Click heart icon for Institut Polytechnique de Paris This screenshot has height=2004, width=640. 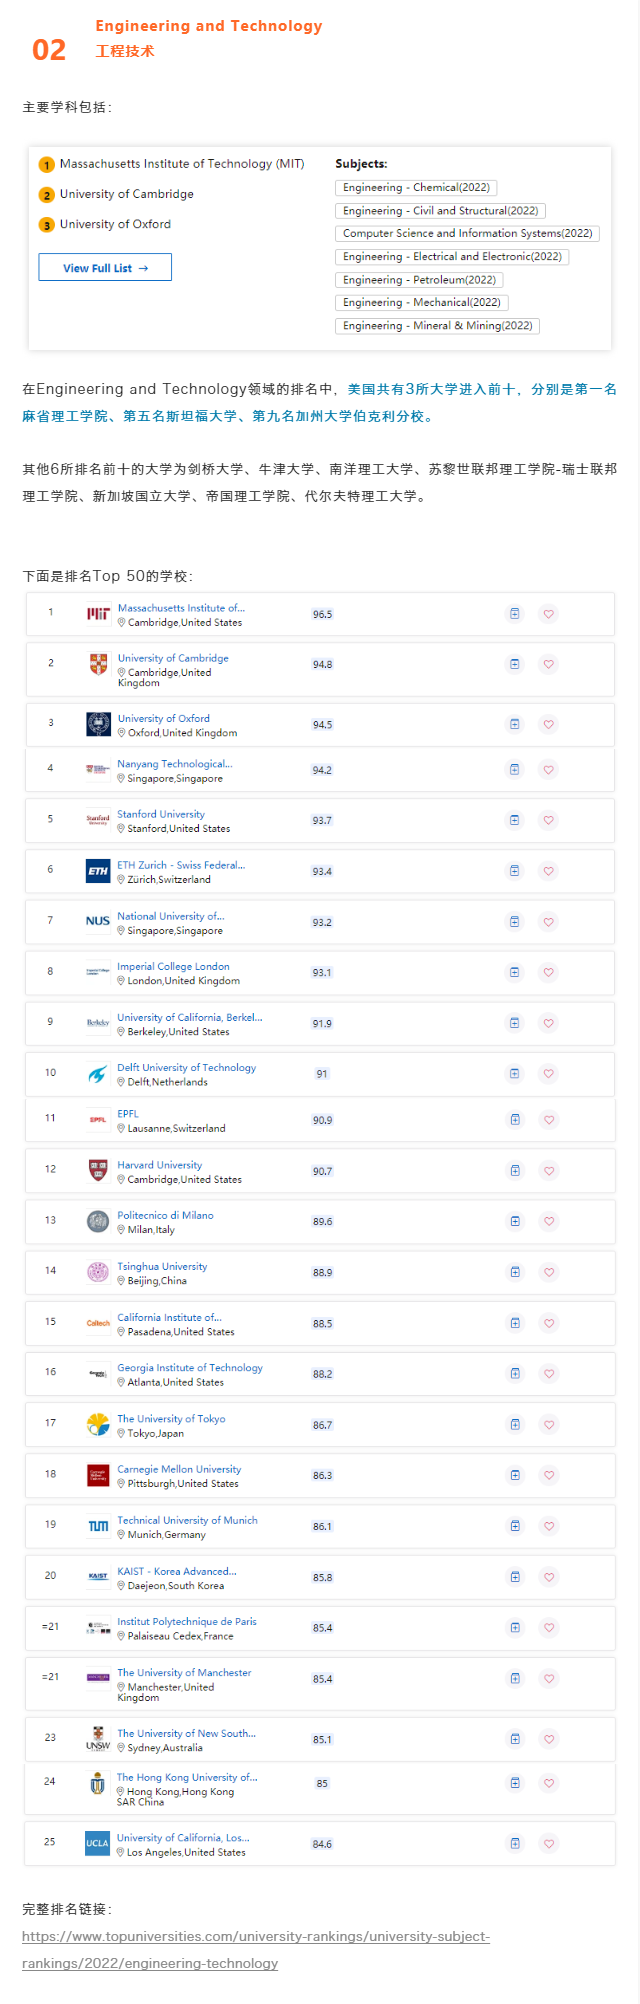pyautogui.click(x=548, y=1628)
